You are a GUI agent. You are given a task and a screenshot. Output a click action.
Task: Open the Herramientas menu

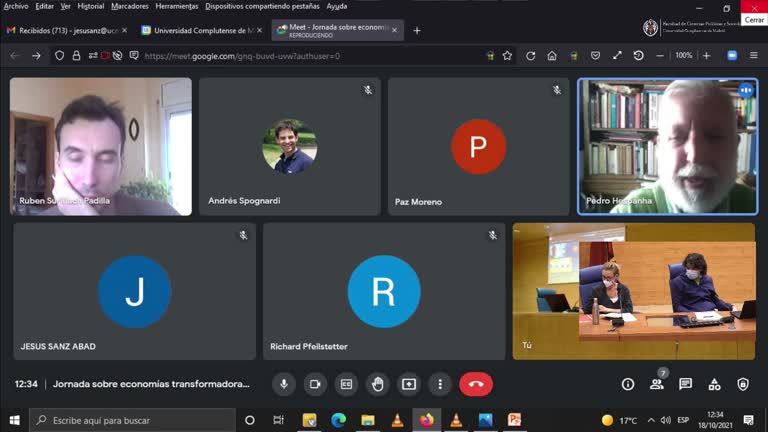point(177,6)
